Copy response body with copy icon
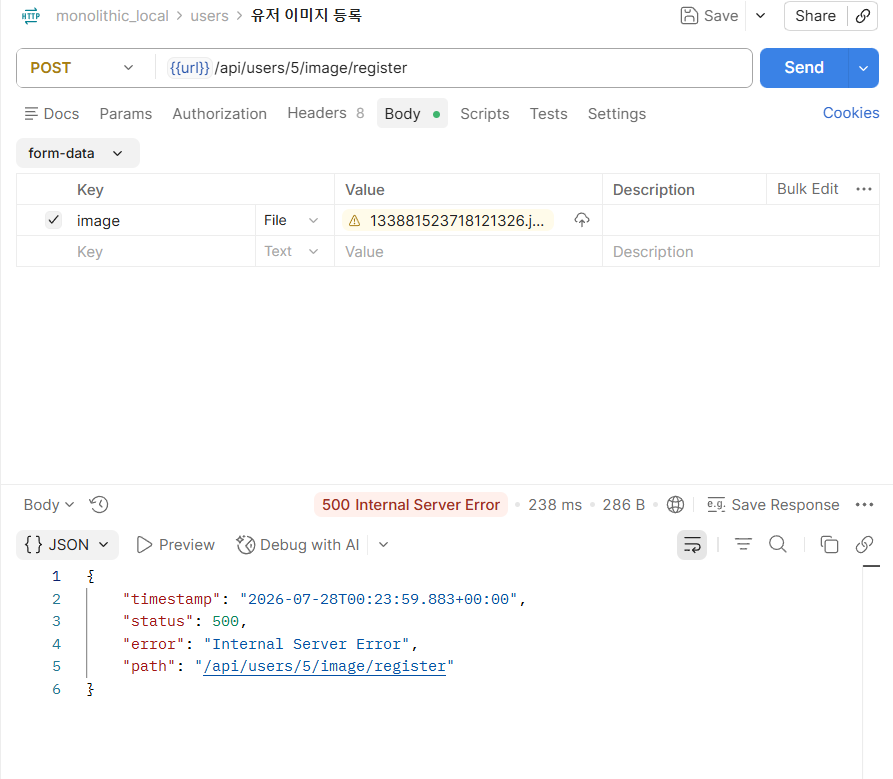This screenshot has height=779, width=893. point(829,545)
